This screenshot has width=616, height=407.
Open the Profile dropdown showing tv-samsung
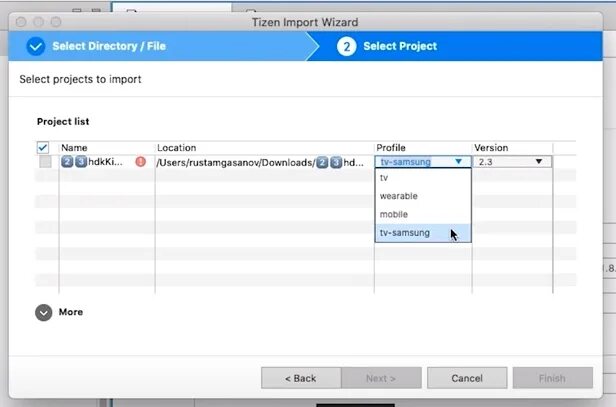click(423, 161)
